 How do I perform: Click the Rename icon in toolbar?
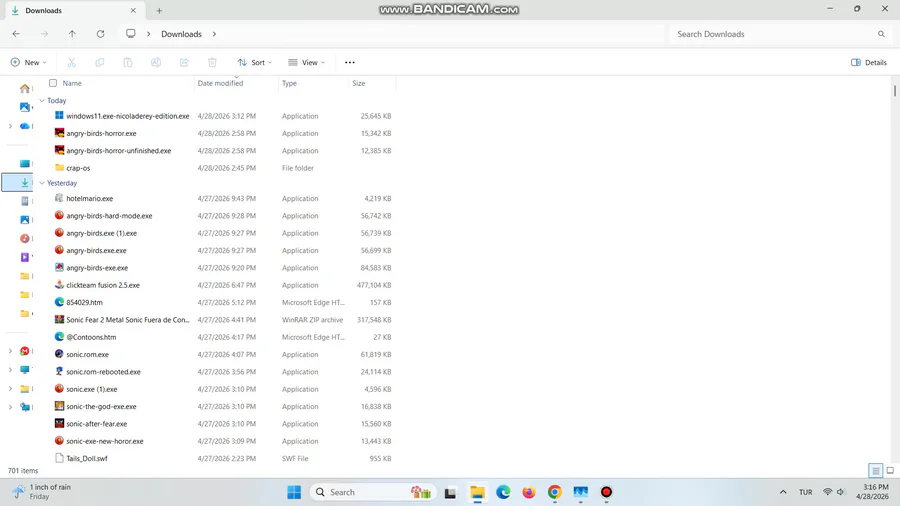click(x=156, y=63)
